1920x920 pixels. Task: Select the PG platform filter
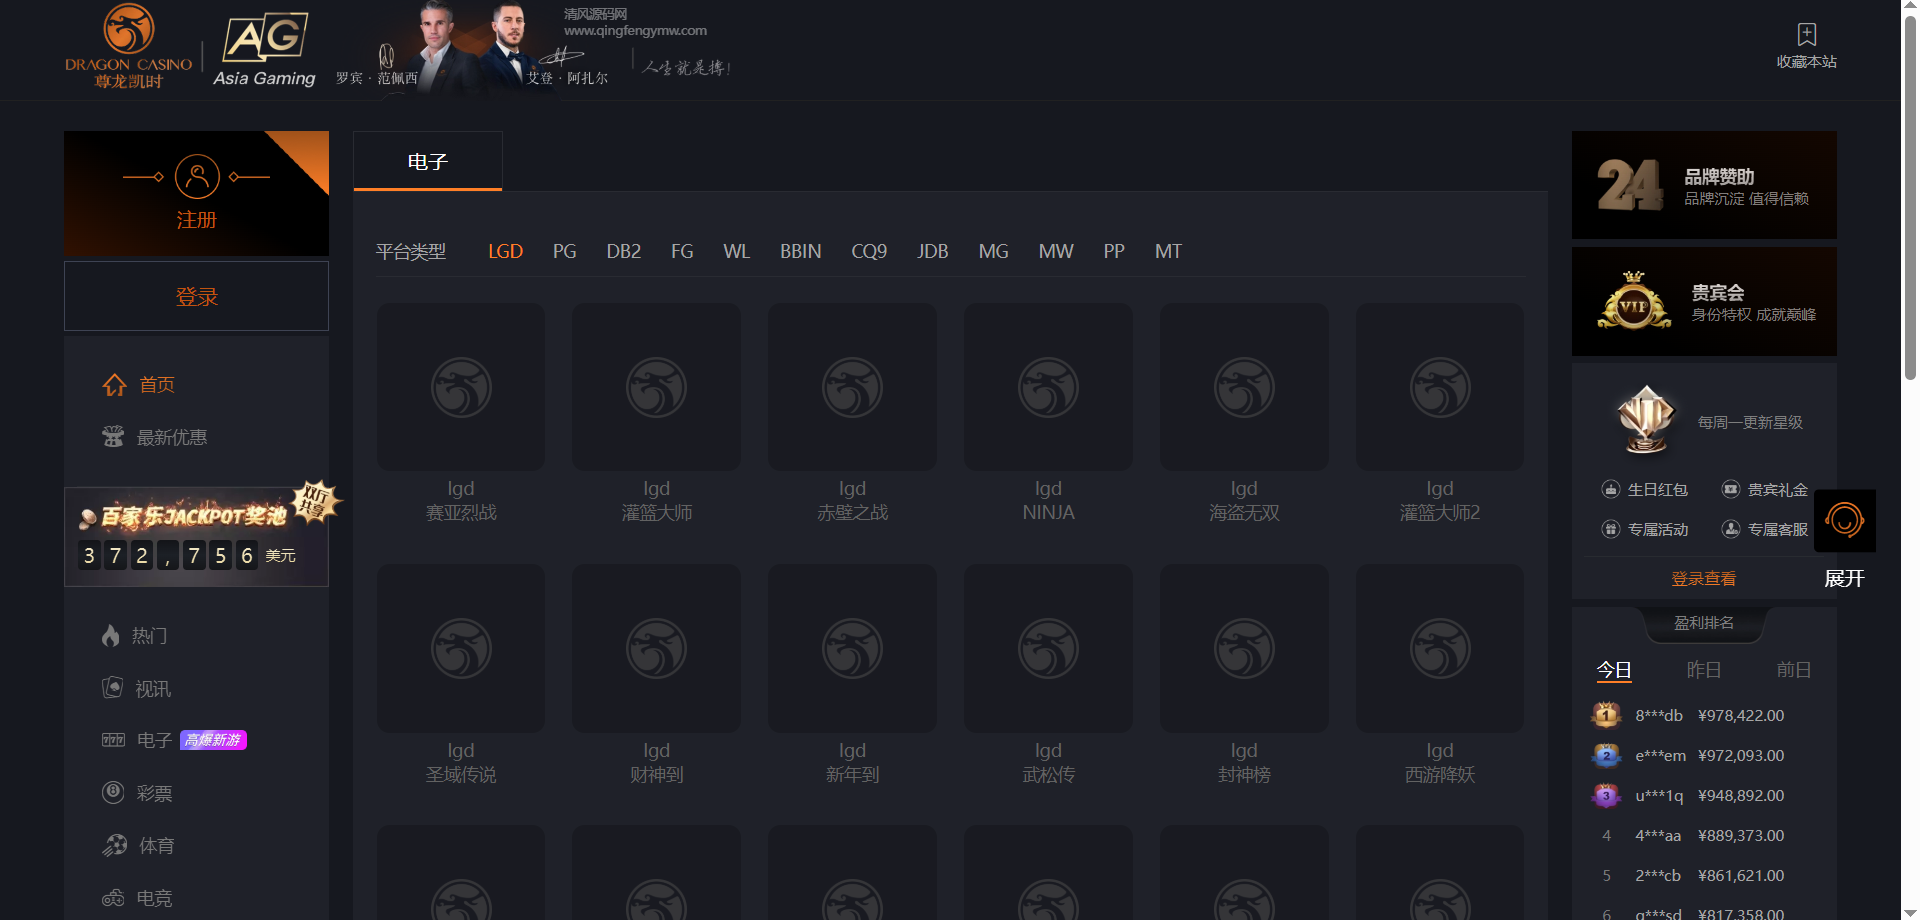point(564,252)
